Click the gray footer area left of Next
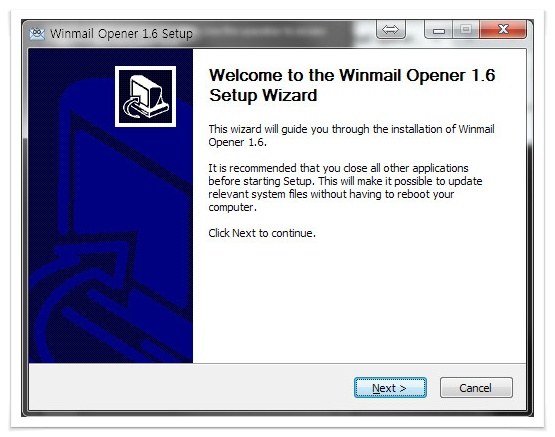This screenshot has width=555, height=437. (191, 387)
